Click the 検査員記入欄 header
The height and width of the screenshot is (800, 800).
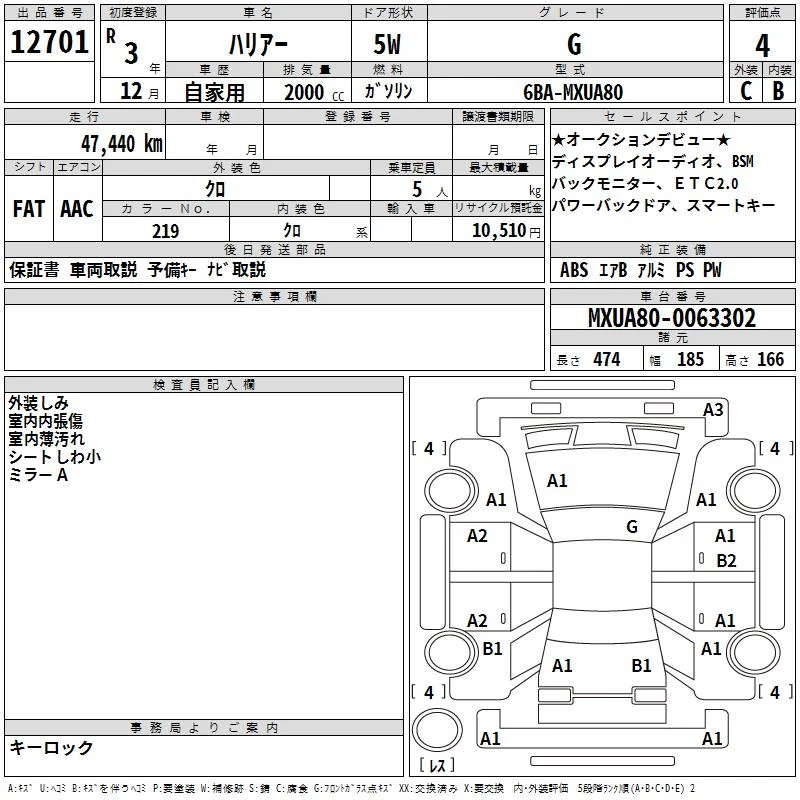(204, 385)
